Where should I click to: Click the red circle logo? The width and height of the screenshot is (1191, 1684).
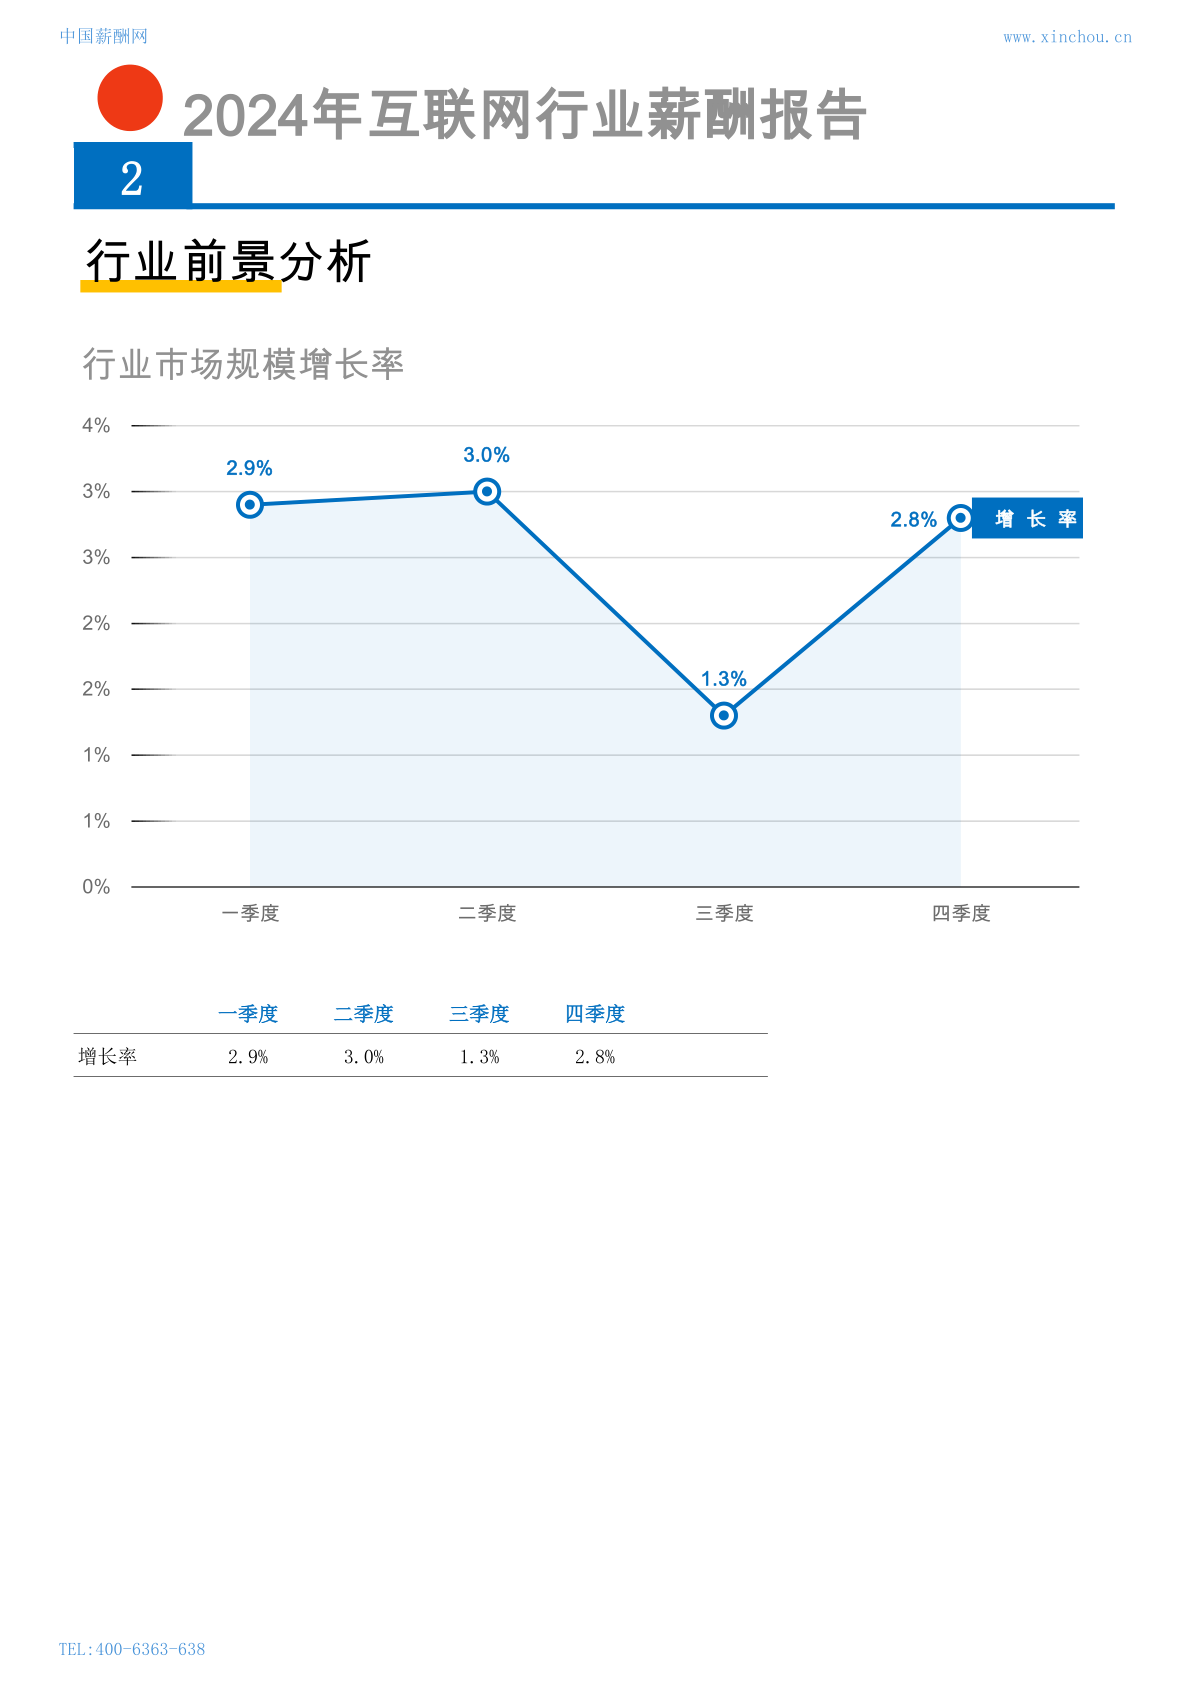coord(130,98)
